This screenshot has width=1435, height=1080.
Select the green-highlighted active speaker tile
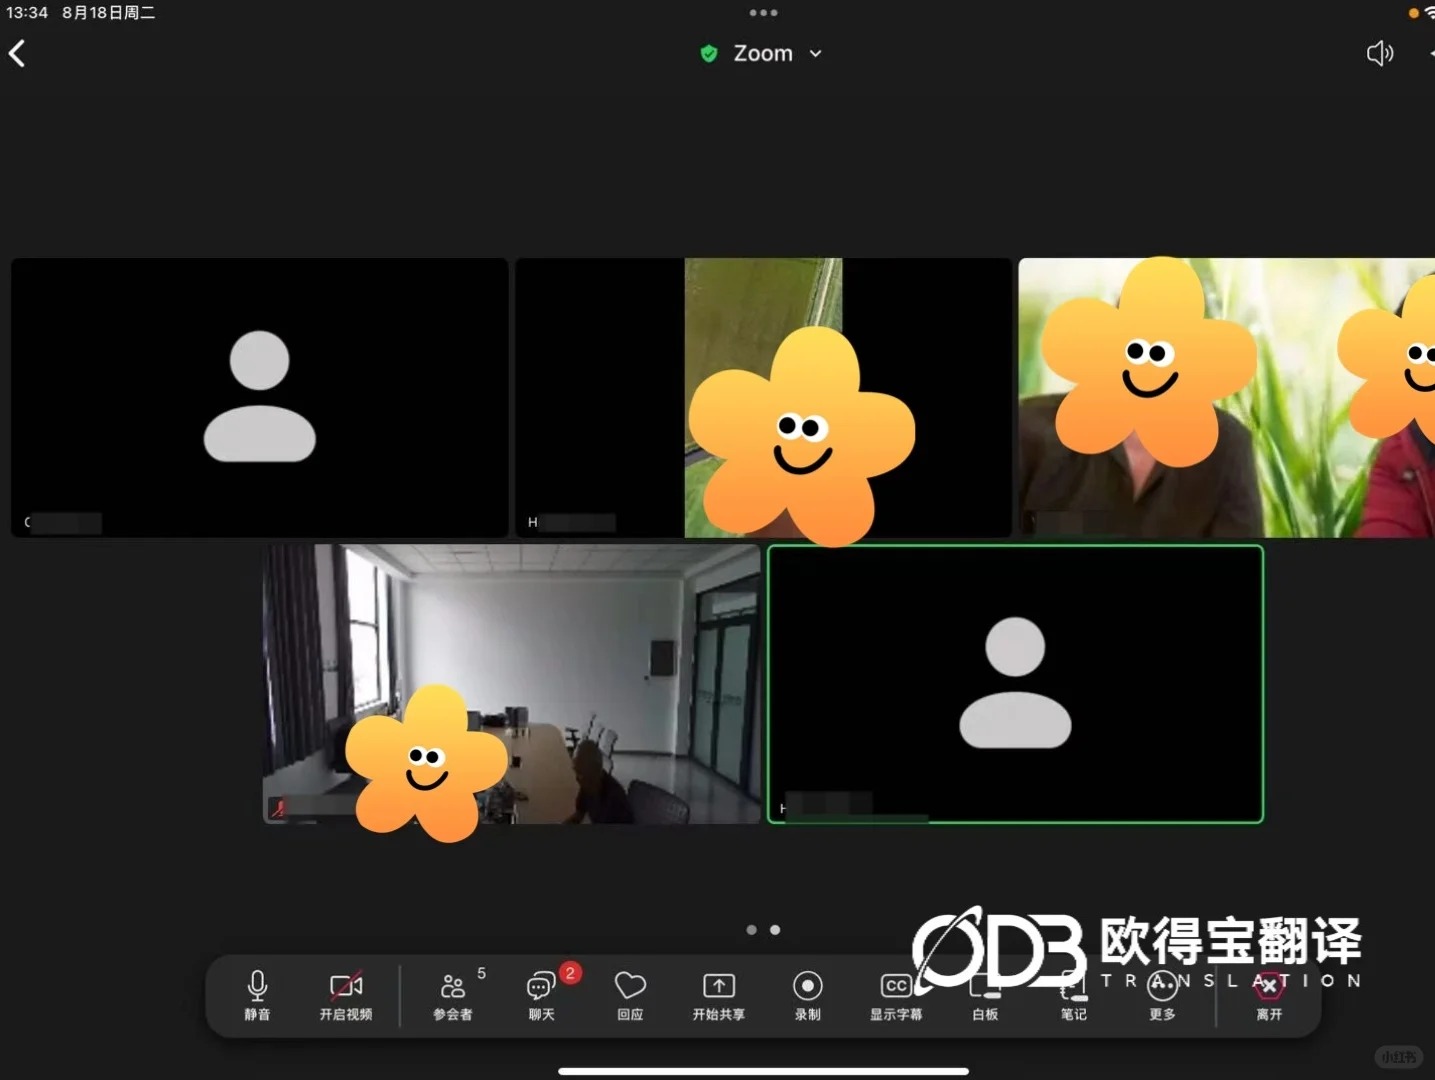[1015, 684]
